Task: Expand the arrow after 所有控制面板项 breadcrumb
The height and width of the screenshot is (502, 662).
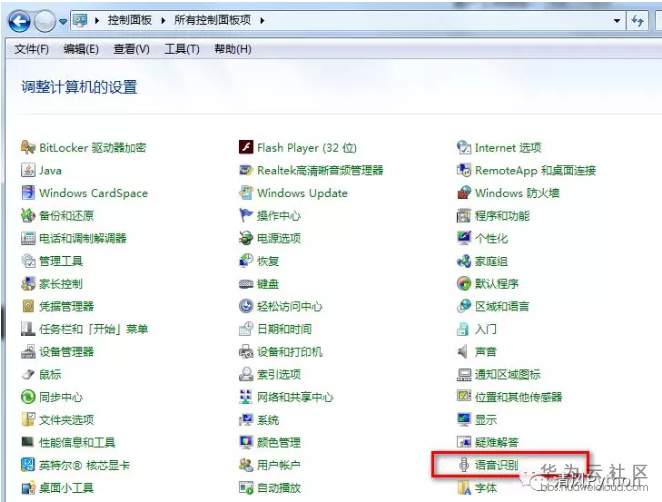Action: (262, 20)
